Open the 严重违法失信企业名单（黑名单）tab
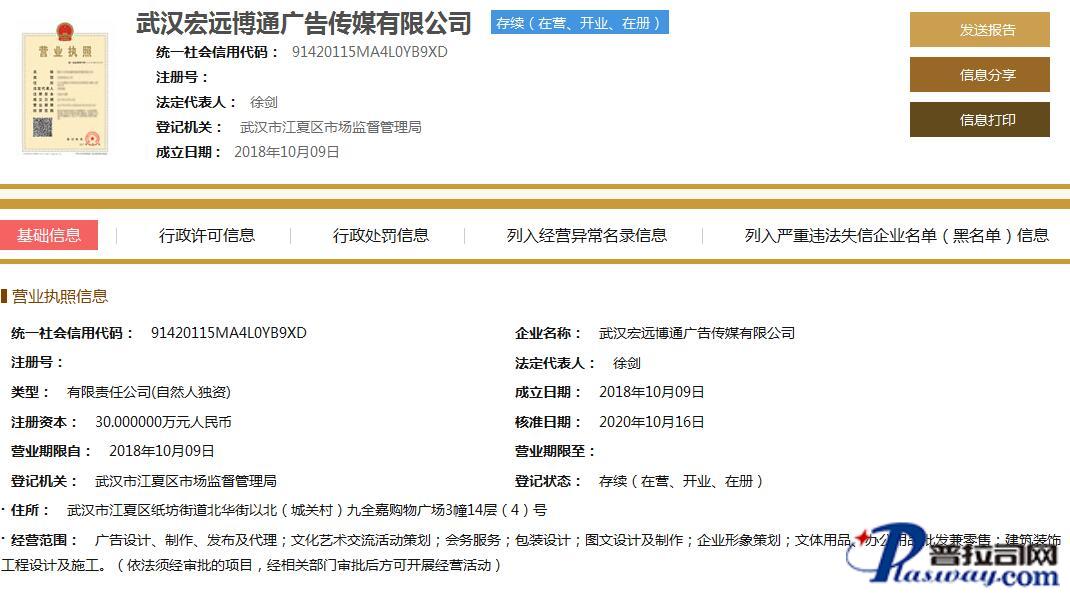 coord(896,236)
